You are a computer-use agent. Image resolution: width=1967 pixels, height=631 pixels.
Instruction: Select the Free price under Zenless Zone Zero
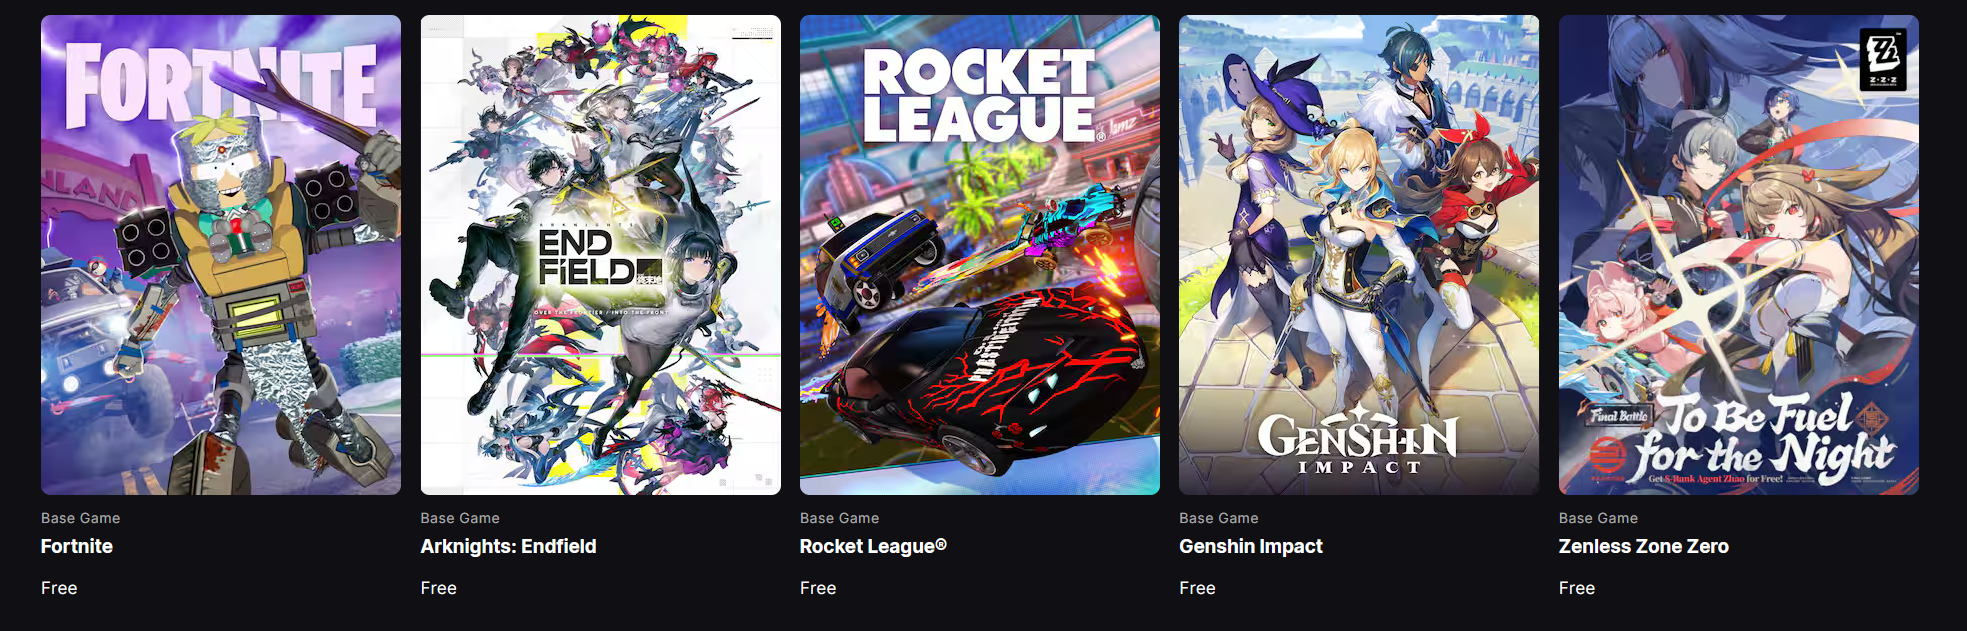(x=1577, y=588)
